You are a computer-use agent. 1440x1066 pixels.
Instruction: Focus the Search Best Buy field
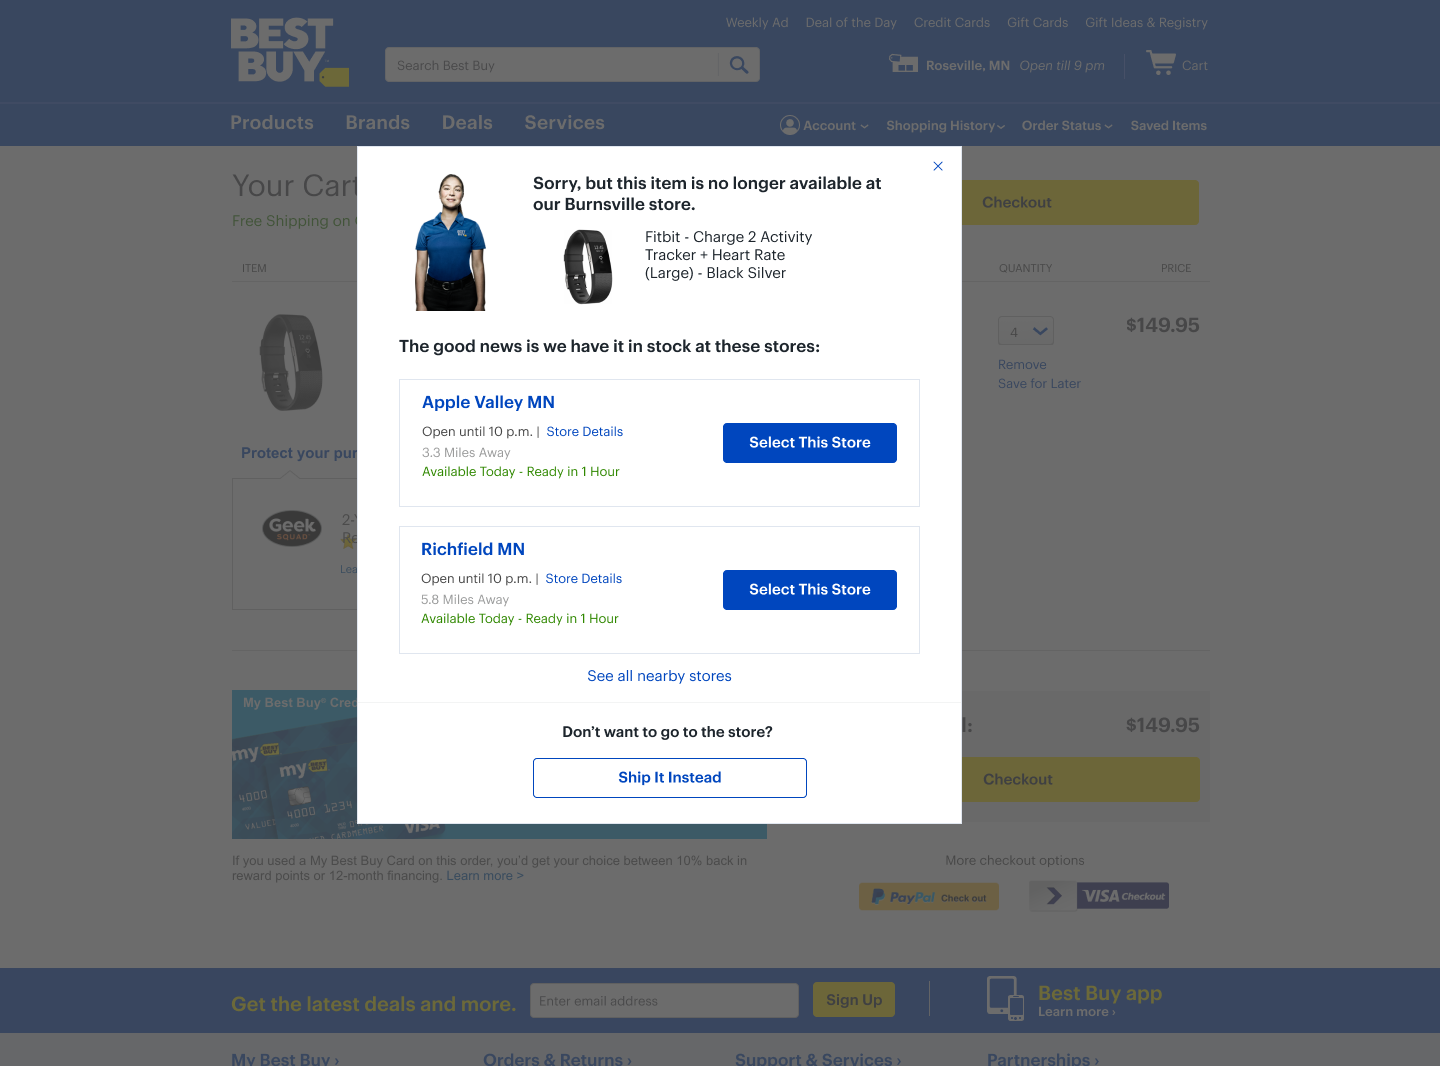(552, 65)
